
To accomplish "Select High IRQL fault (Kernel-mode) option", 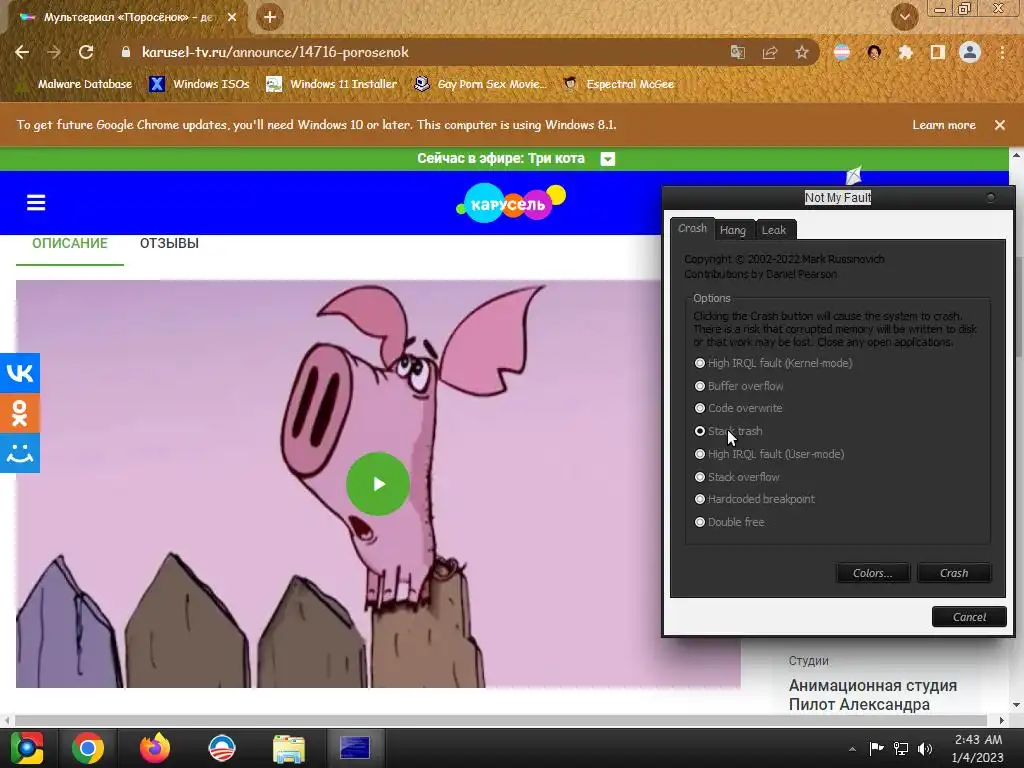I will coord(773,363).
